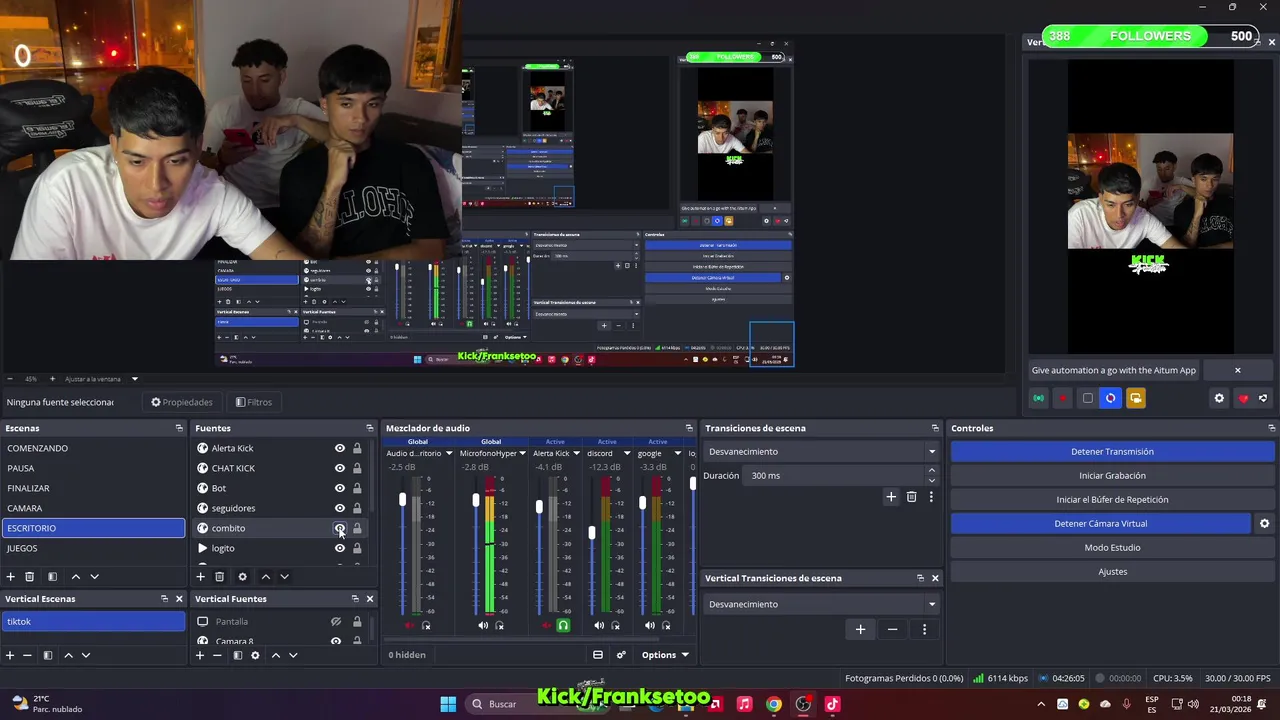Image resolution: width=1280 pixels, height=720 pixels.
Task: Open google mixer channel dropdown
Action: point(679,453)
